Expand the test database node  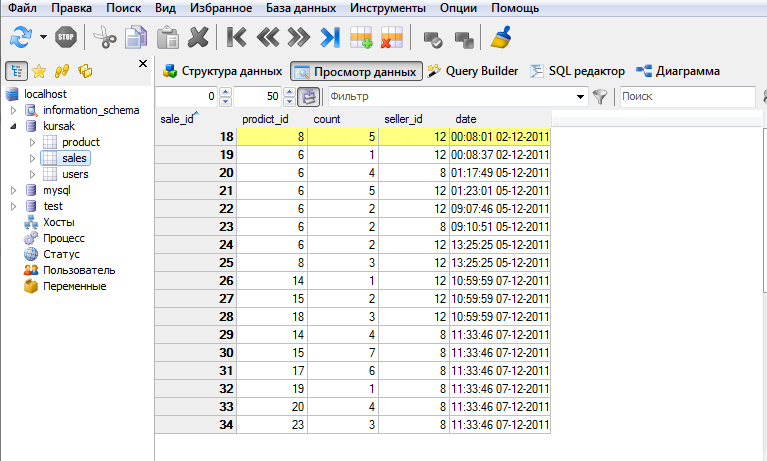(14, 207)
